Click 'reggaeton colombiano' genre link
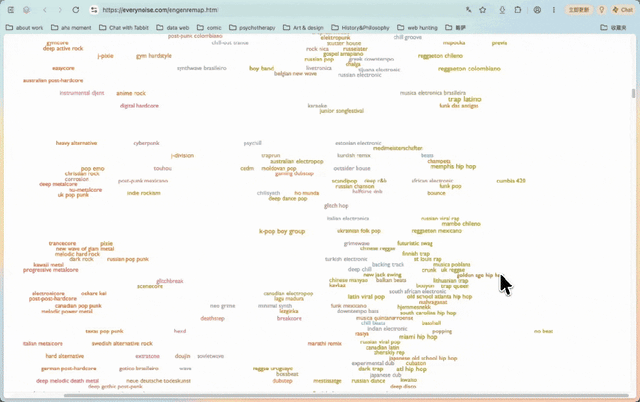This screenshot has width=640, height=402. 469,69
